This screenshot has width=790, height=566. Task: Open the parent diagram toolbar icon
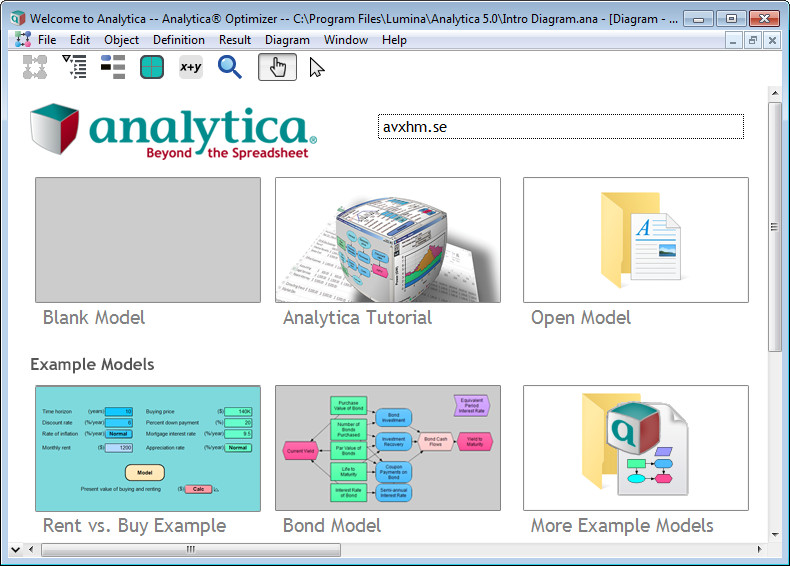coord(35,67)
